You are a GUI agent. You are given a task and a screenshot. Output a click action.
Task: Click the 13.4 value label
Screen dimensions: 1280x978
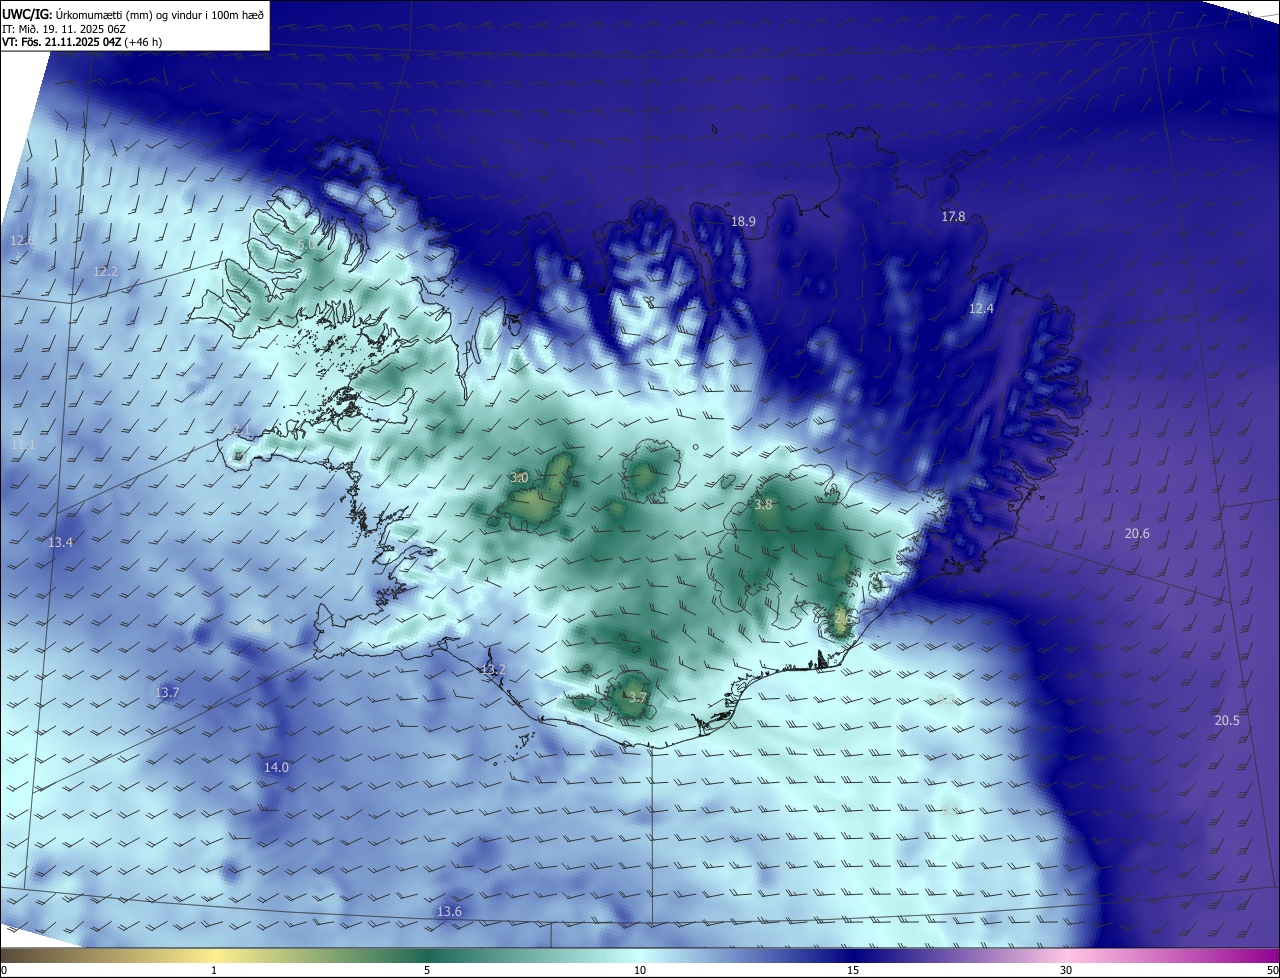click(x=61, y=543)
